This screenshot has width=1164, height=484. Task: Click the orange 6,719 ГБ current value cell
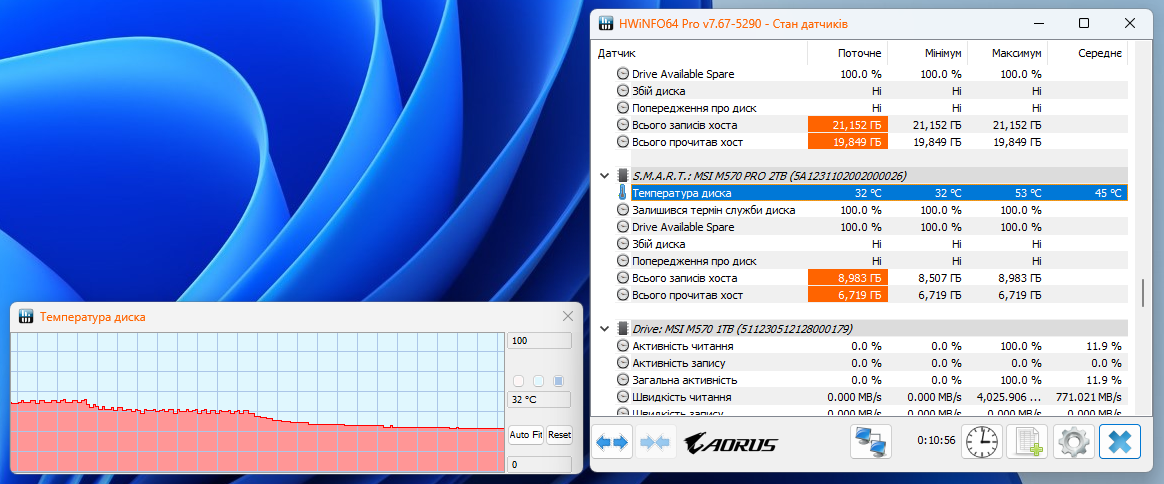[x=848, y=295]
